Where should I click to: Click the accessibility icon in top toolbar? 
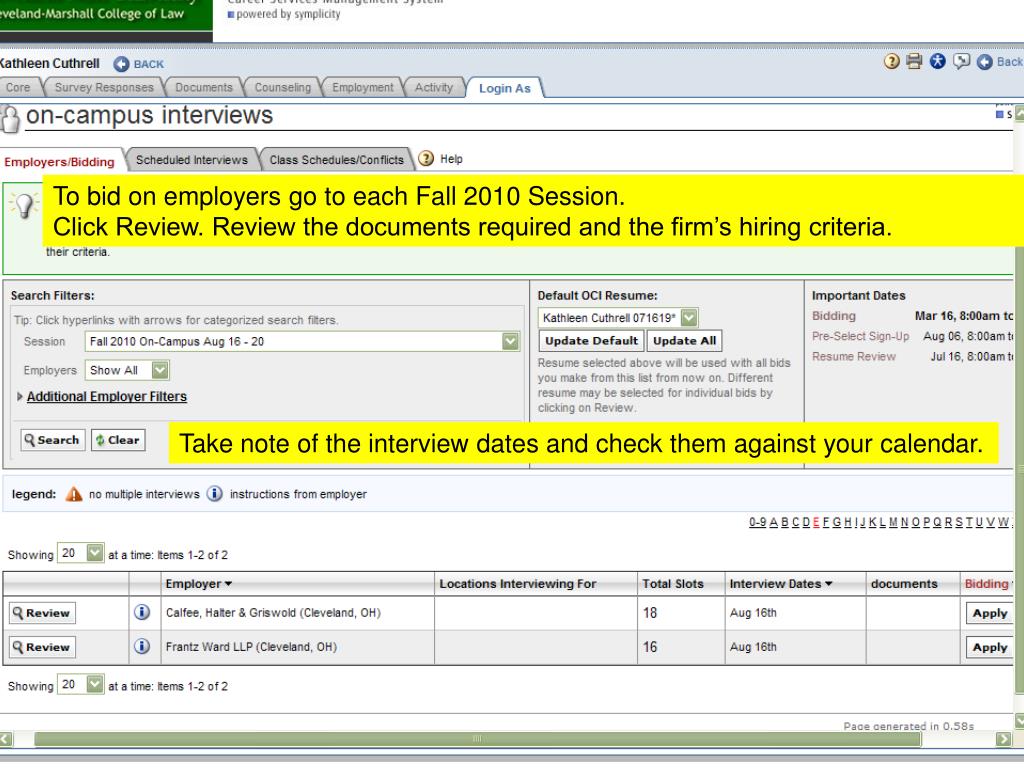point(938,61)
